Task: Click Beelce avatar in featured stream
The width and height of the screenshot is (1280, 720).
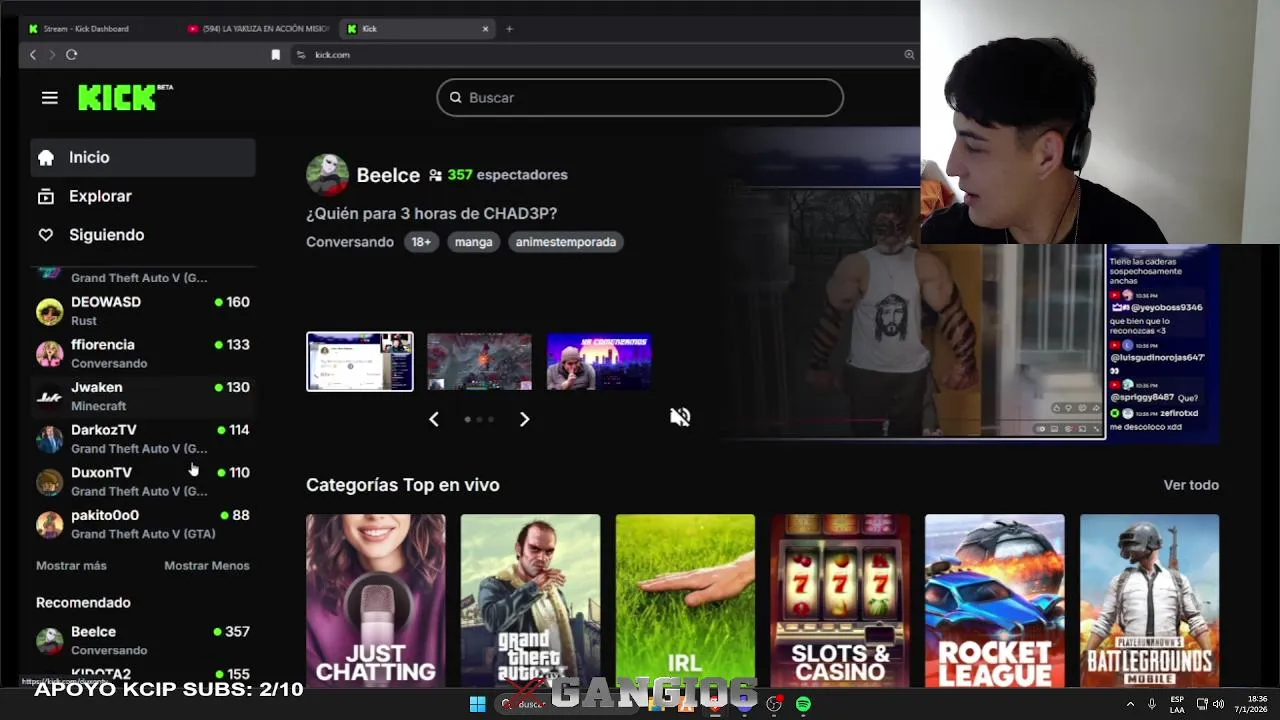Action: click(327, 175)
